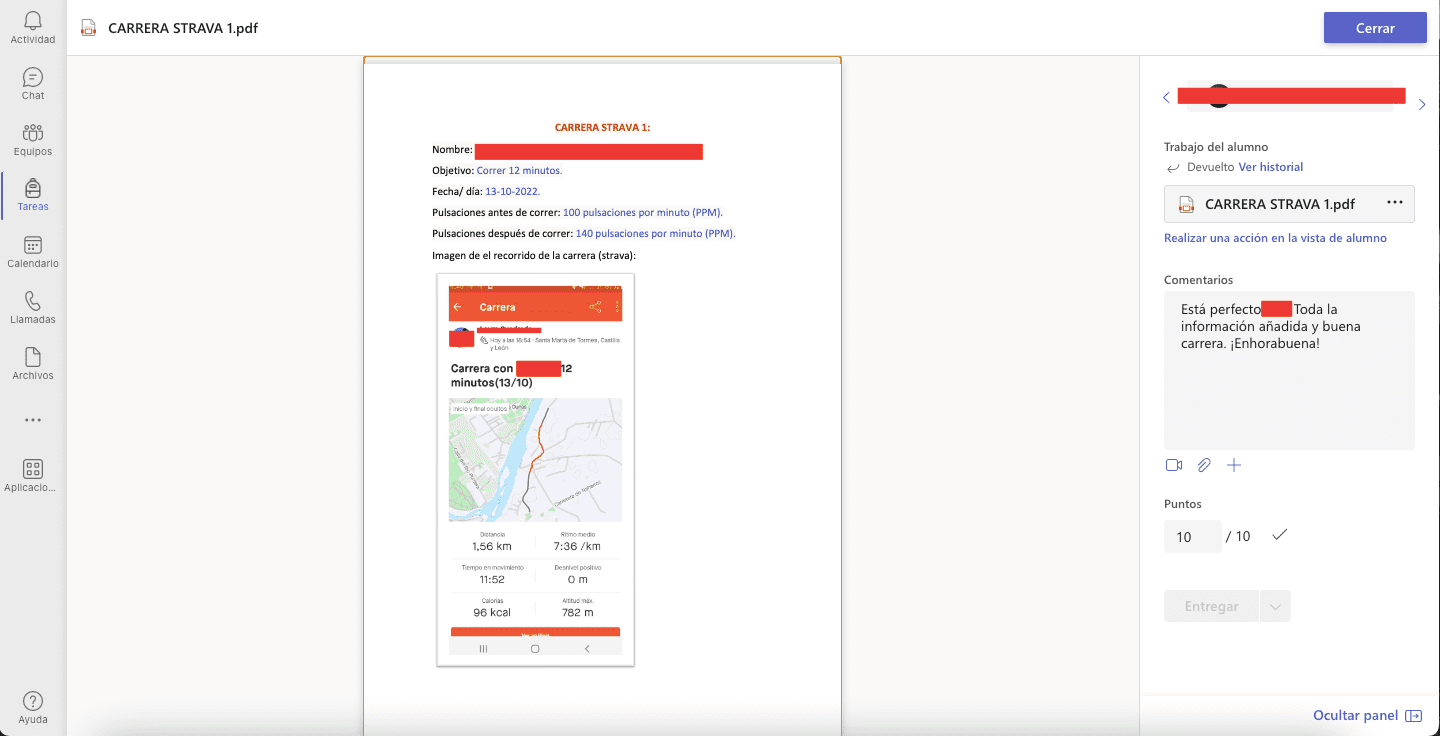Select the Tareas tab in sidebar
Image resolution: width=1440 pixels, height=736 pixels.
coord(33,195)
